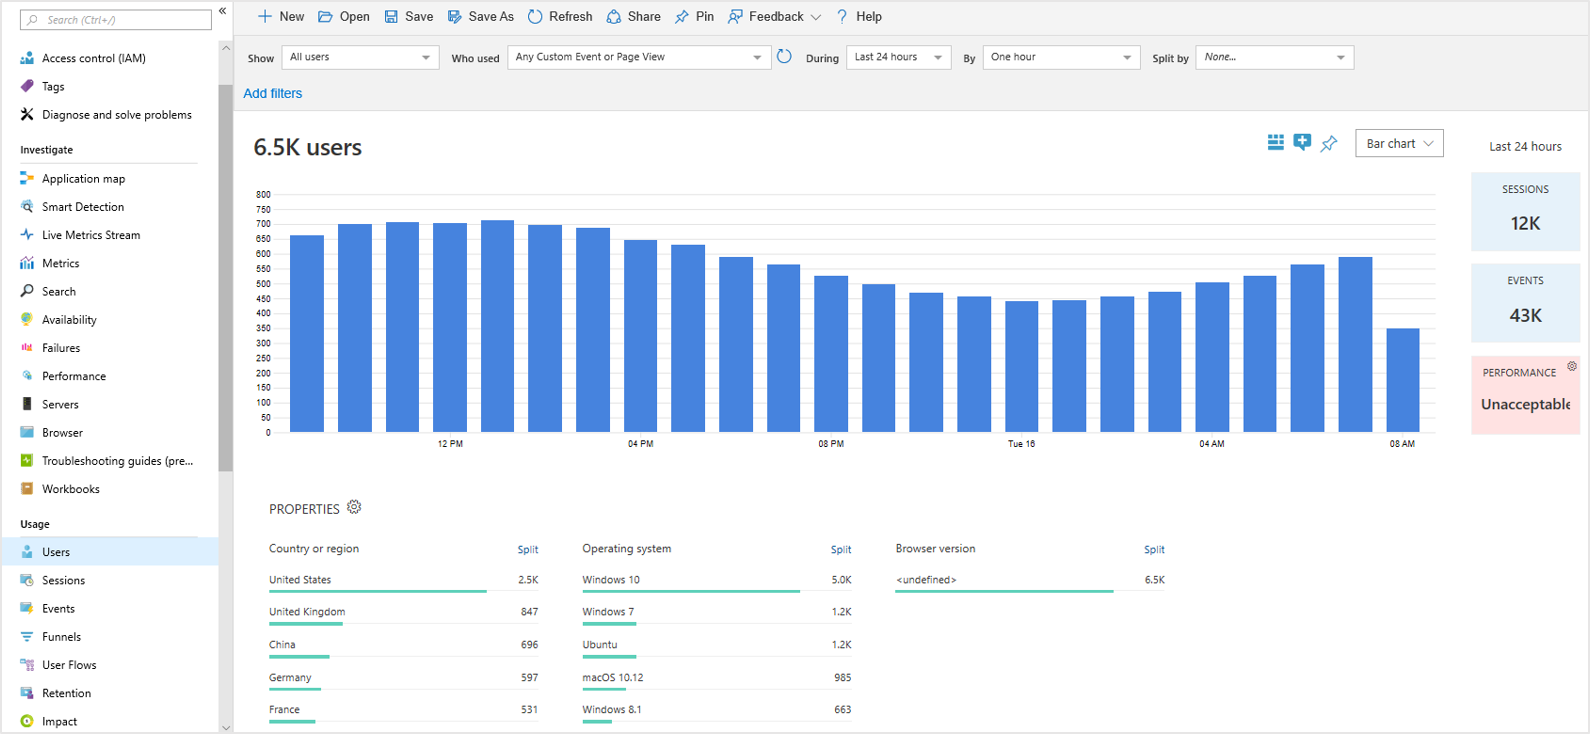Click the Windows 10 usage bar
Viewport: 1590px width, 734px height.
(x=691, y=591)
